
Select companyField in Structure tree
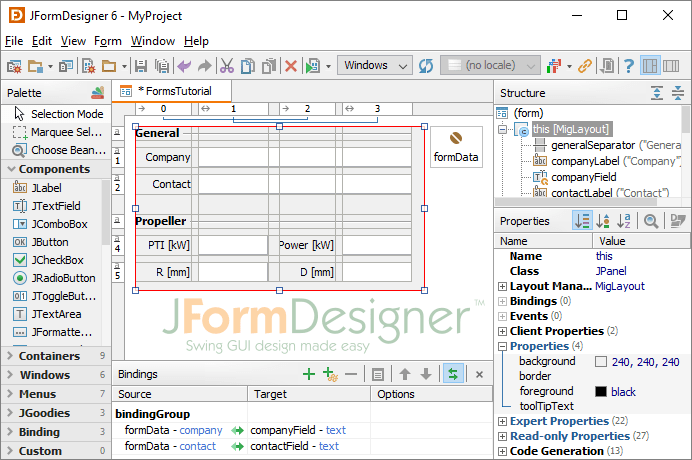pyautogui.click(x=583, y=177)
